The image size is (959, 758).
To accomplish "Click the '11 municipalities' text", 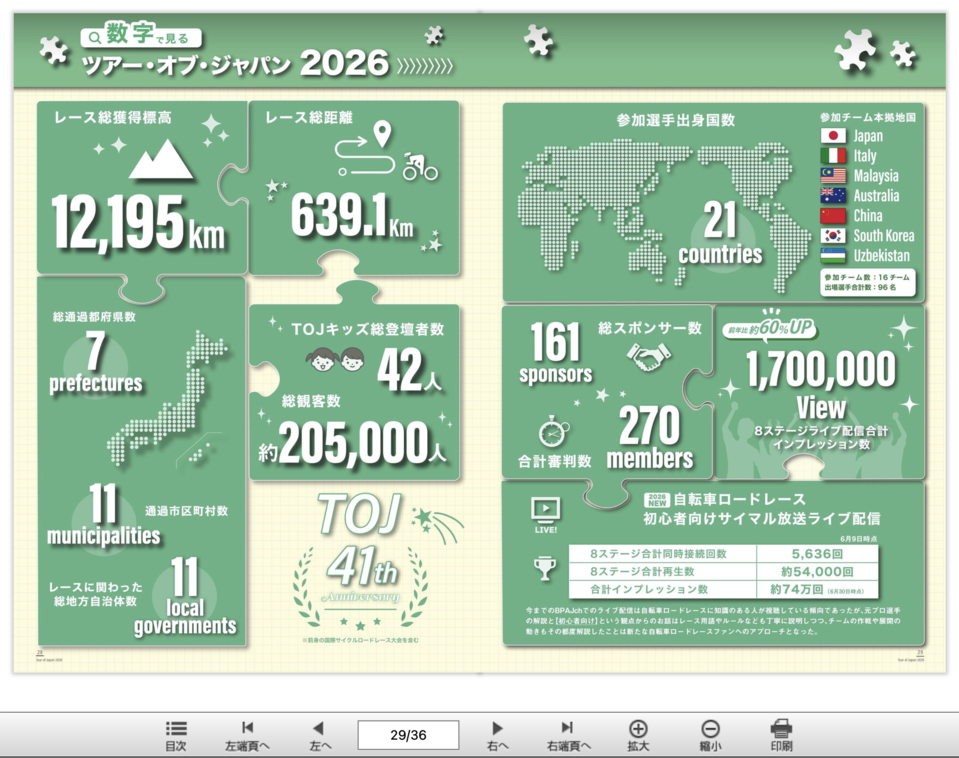I will [103, 515].
